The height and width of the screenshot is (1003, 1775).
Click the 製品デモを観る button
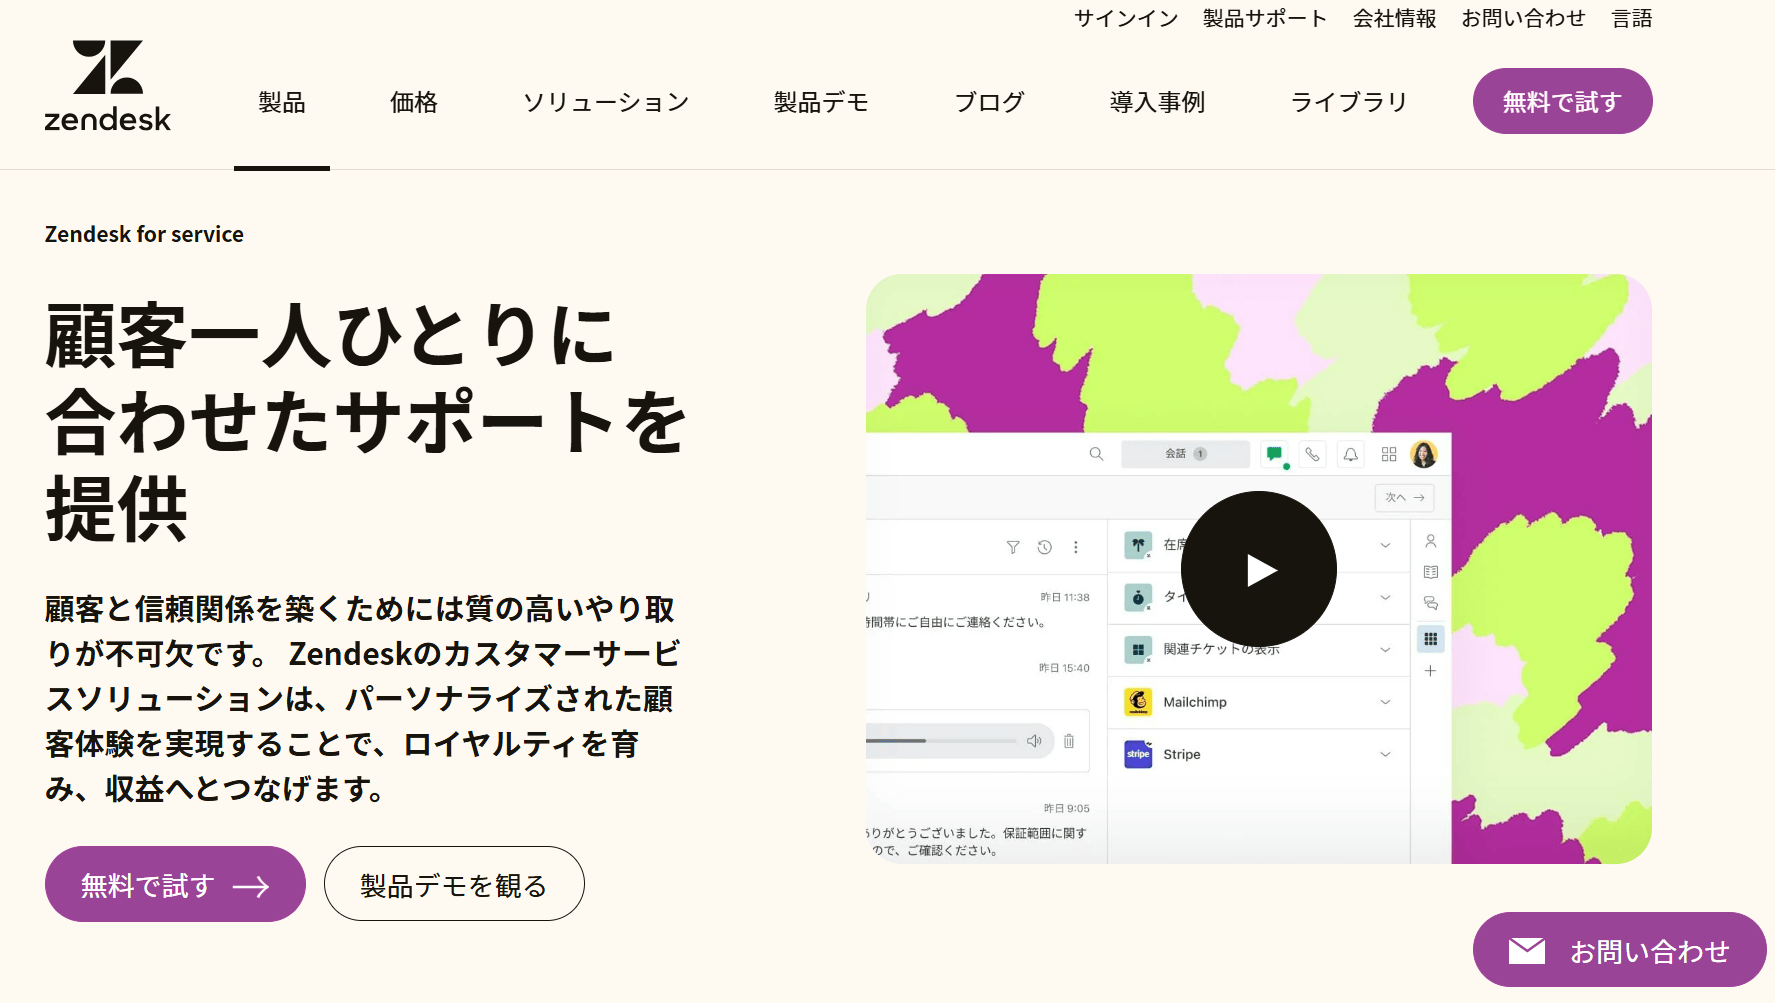click(454, 884)
